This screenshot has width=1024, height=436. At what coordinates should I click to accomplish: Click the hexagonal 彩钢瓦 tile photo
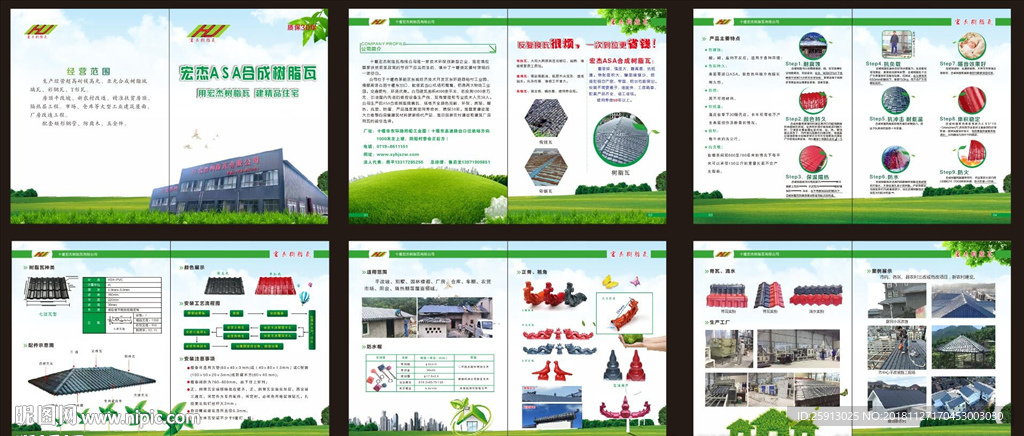tap(546, 167)
